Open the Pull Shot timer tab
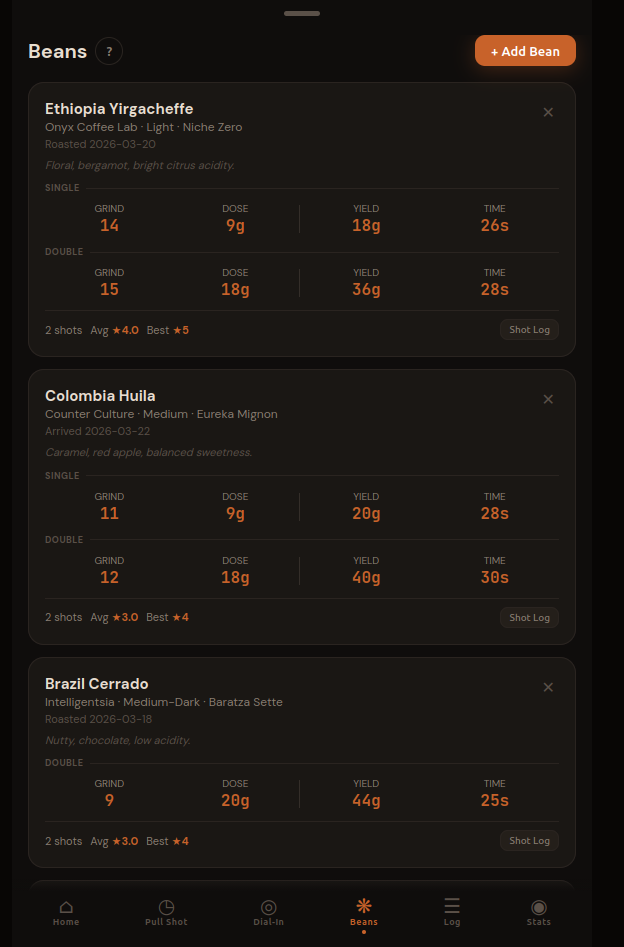Image resolution: width=624 pixels, height=947 pixels. pyautogui.click(x=166, y=911)
